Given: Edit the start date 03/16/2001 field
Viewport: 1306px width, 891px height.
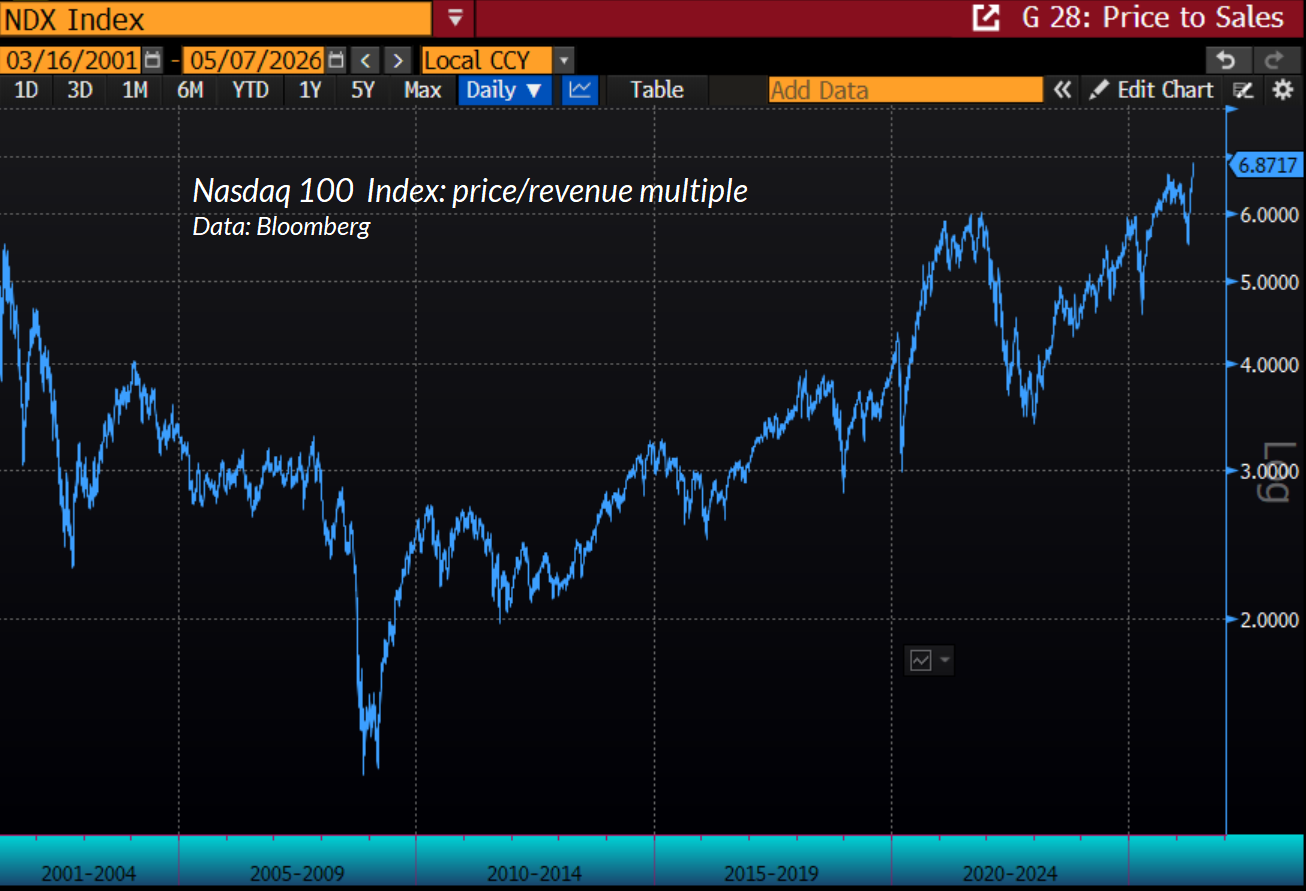Looking at the screenshot, I should [x=70, y=60].
